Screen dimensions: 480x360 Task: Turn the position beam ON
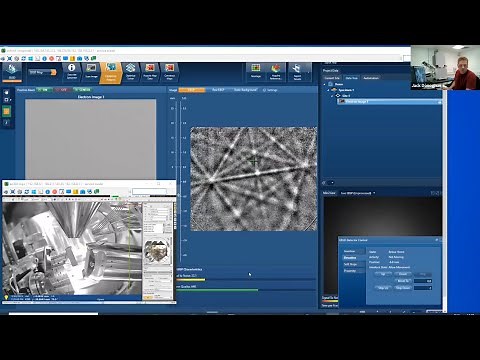click(44, 90)
